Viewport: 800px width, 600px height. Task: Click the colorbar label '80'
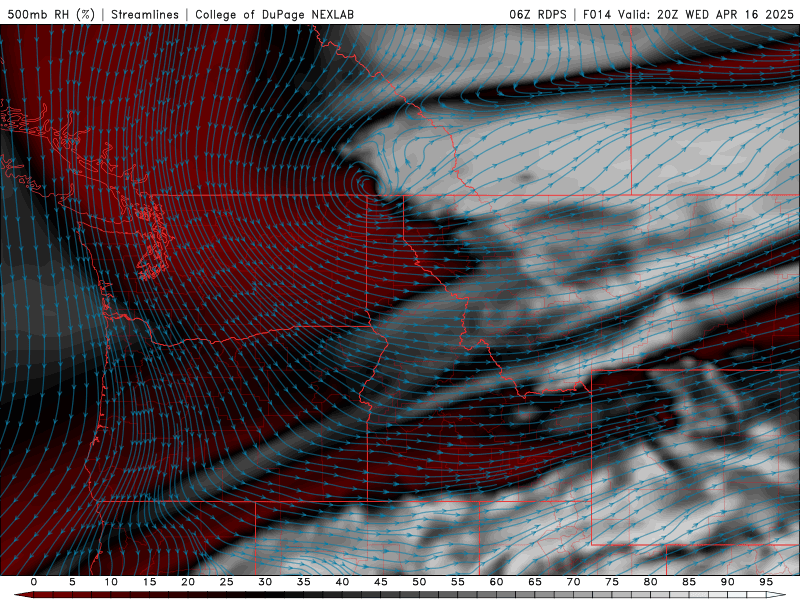tap(651, 582)
